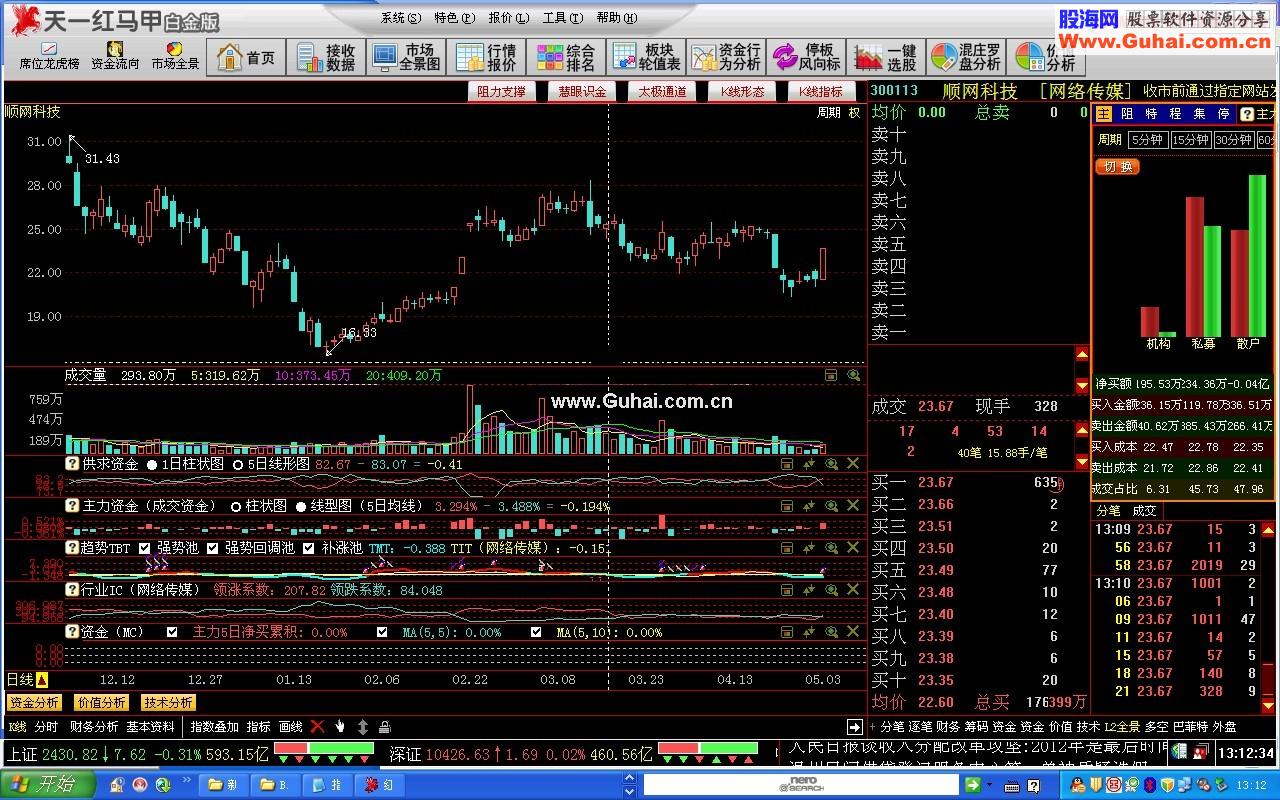Switch to 5分钟 period tab
This screenshot has height=800, width=1280.
(1147, 140)
